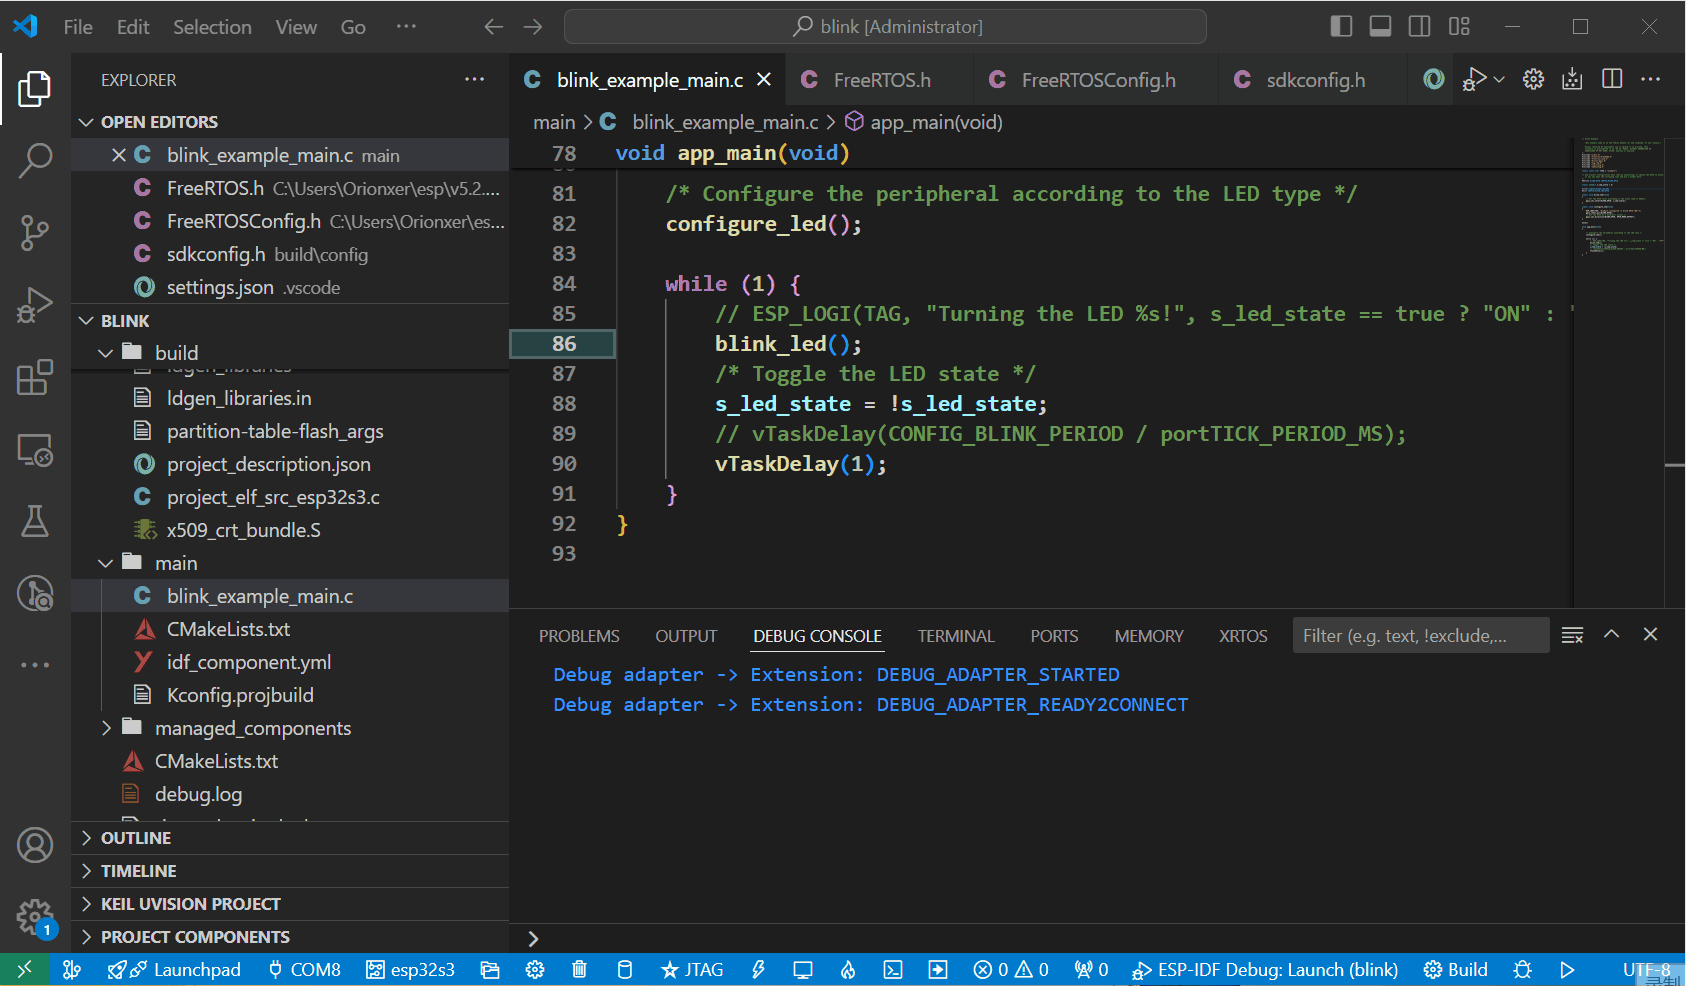Open the Run and Debug view
1686x986 pixels.
point(35,305)
